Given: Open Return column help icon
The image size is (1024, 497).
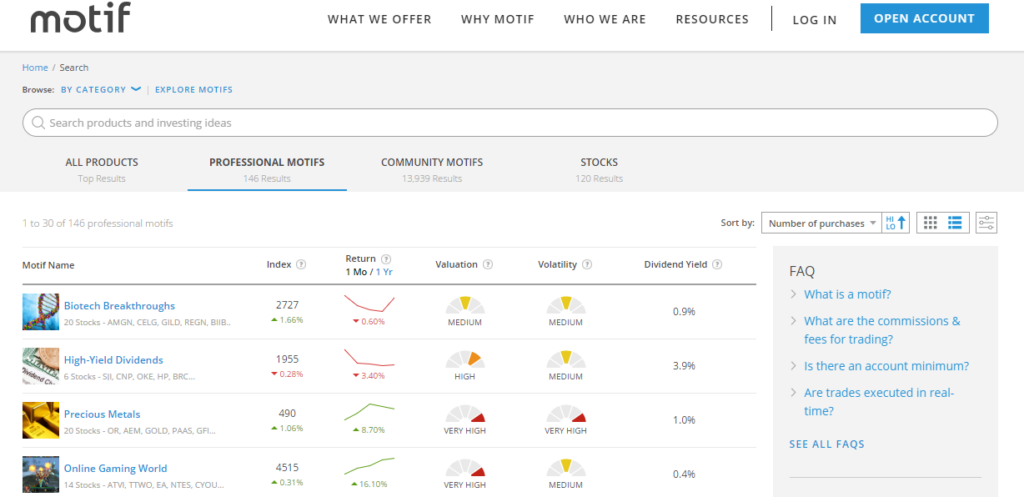Looking at the screenshot, I should pos(385,259).
